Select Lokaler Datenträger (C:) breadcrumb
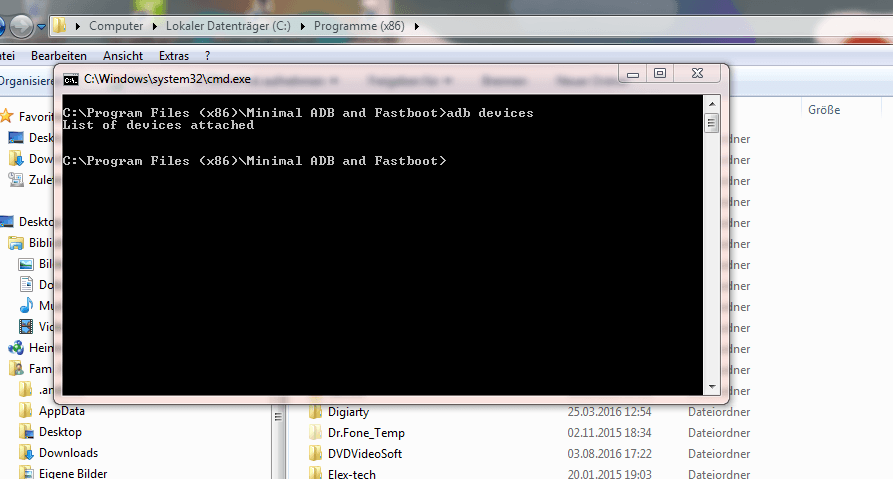893x479 pixels. (228, 26)
